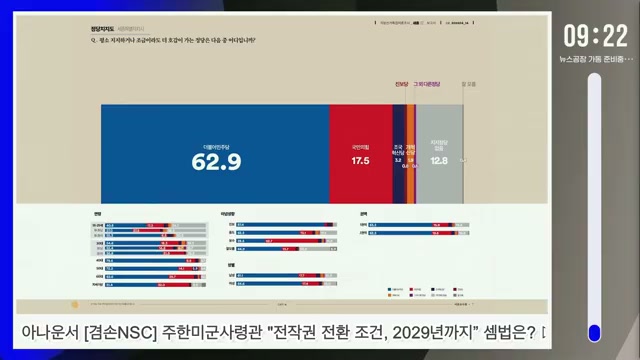Click the 40대 age breakdown bar
Image resolution: width=640 pixels, height=360 pixels.
tap(156, 260)
